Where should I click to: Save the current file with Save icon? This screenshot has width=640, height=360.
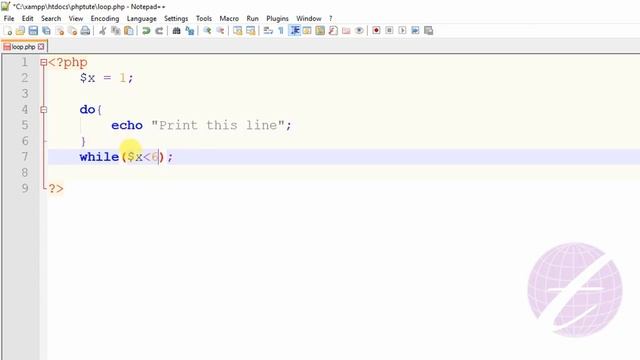(x=33, y=31)
